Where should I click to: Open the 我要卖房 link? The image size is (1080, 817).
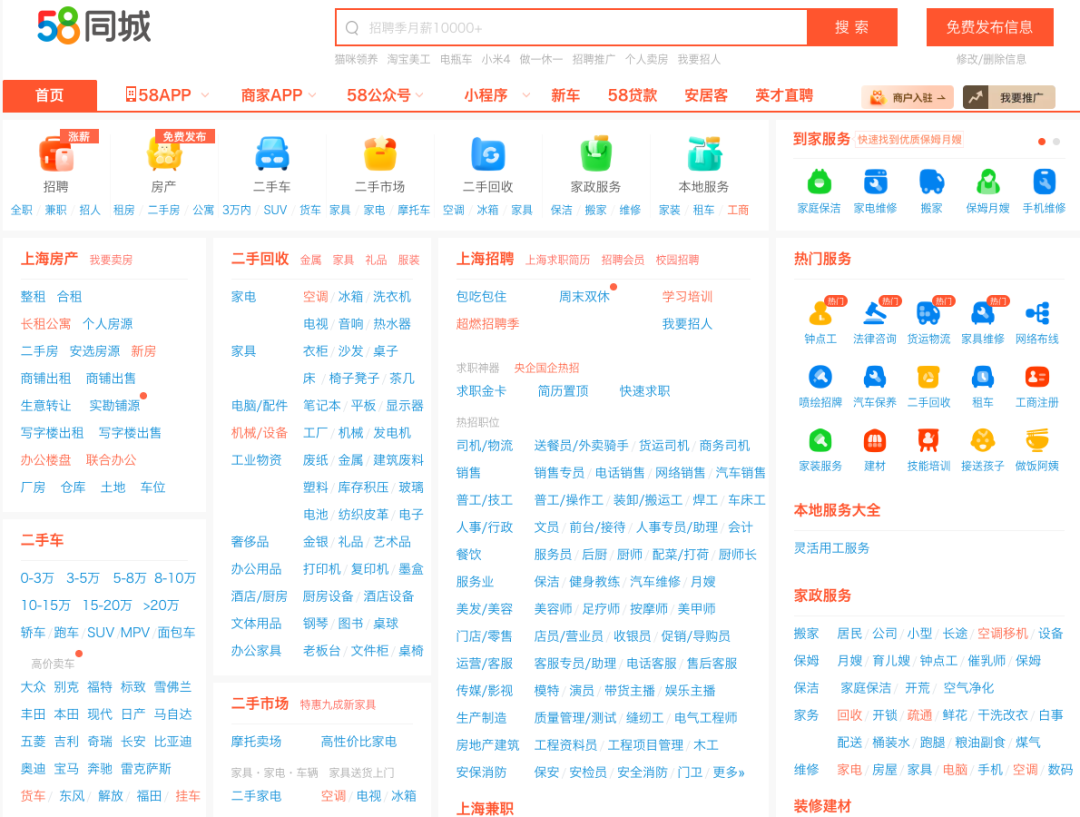click(111, 260)
